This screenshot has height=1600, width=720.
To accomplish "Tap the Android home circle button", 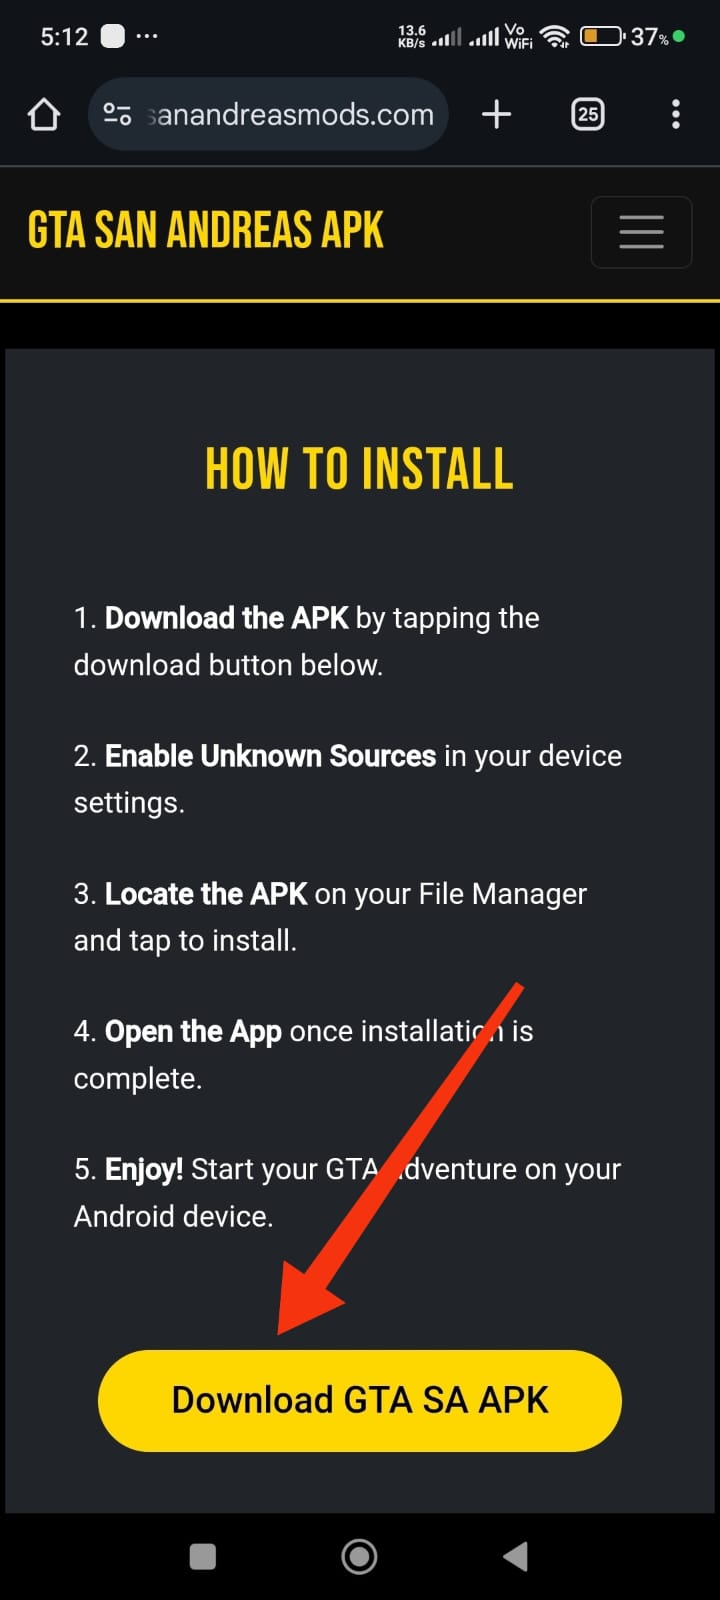I will (359, 1556).
